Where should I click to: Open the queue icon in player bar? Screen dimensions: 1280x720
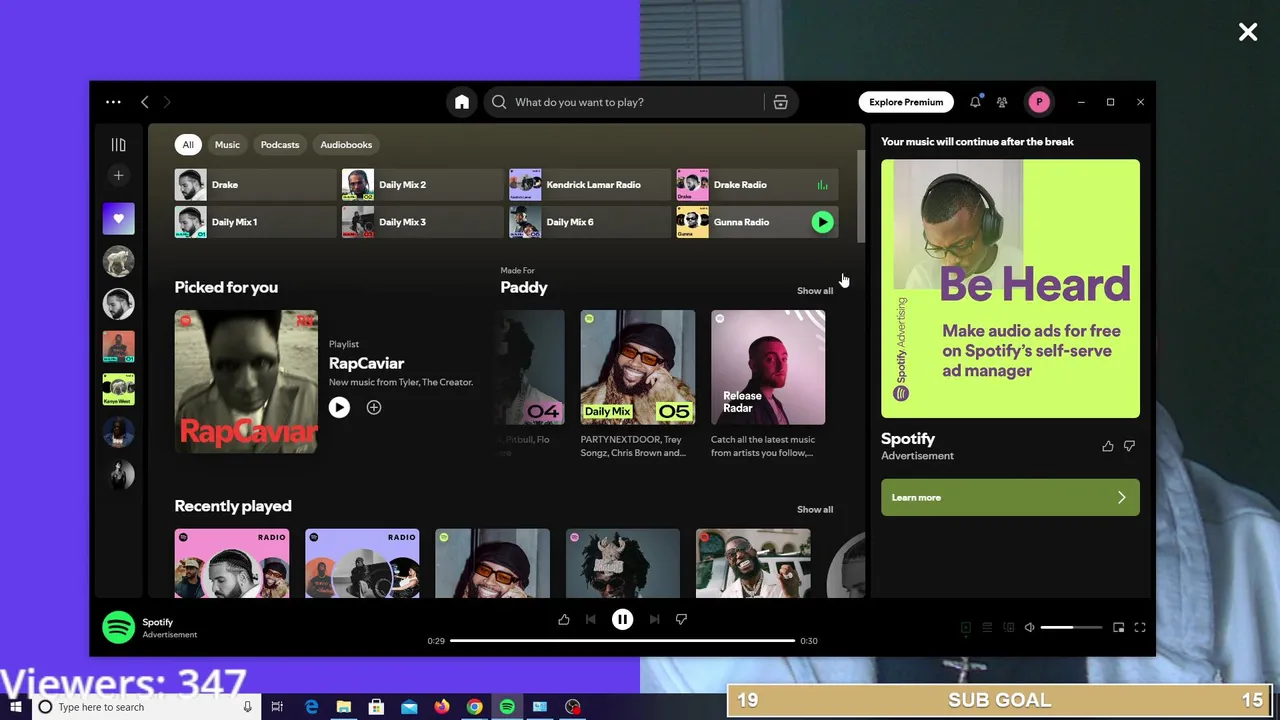click(987, 628)
